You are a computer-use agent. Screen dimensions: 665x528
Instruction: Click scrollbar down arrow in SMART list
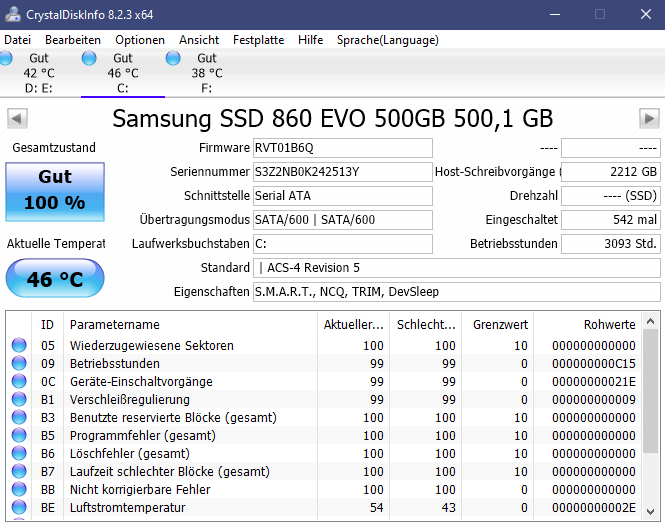point(651,511)
